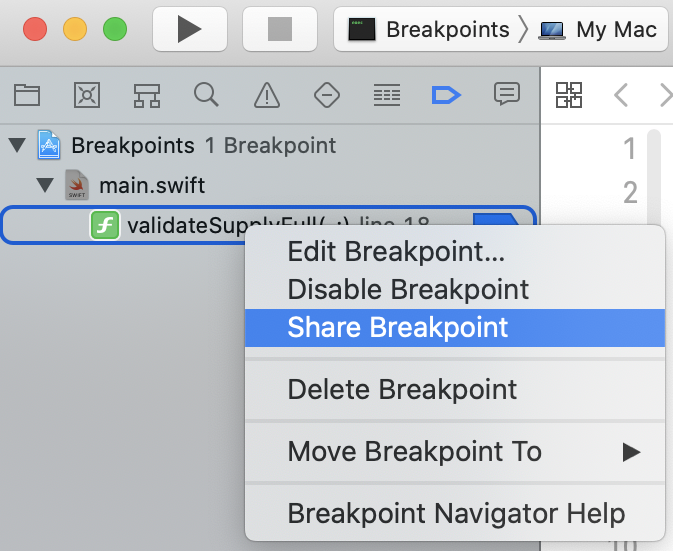The image size is (673, 551).
Task: Expand the Move Breakpoint To submenu arrow
Action: coord(631,452)
